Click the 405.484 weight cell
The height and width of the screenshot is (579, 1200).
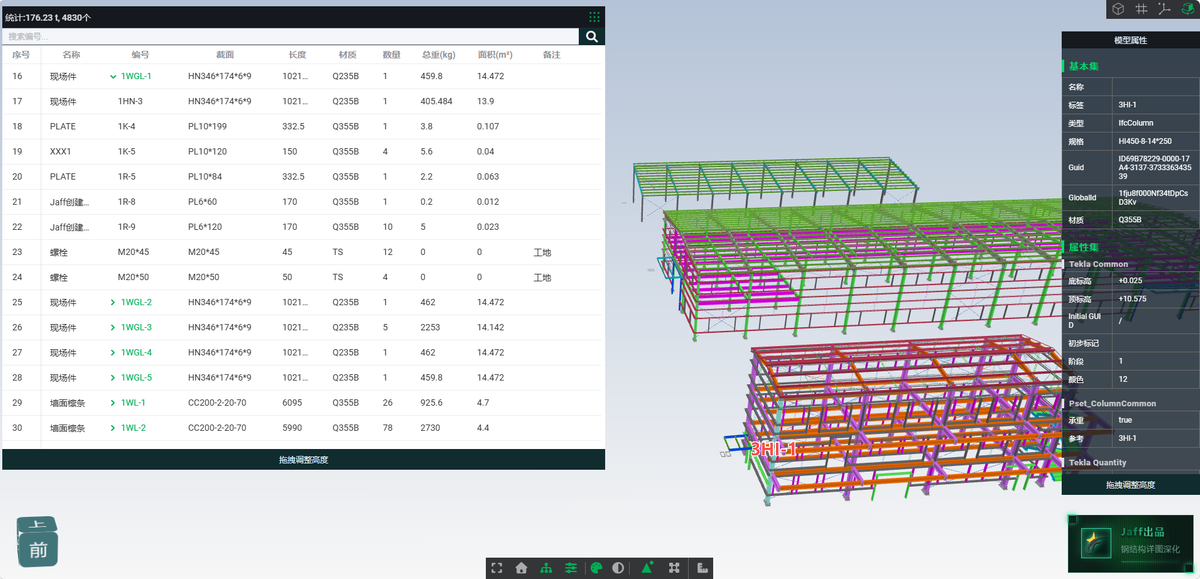[437, 101]
